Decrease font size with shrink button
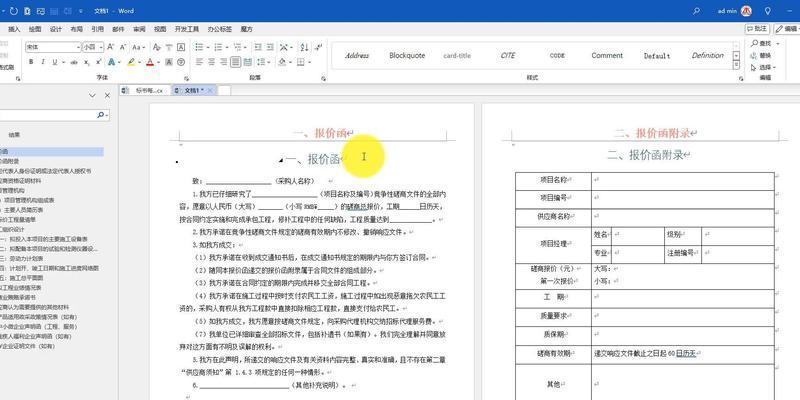 click(x=122, y=47)
